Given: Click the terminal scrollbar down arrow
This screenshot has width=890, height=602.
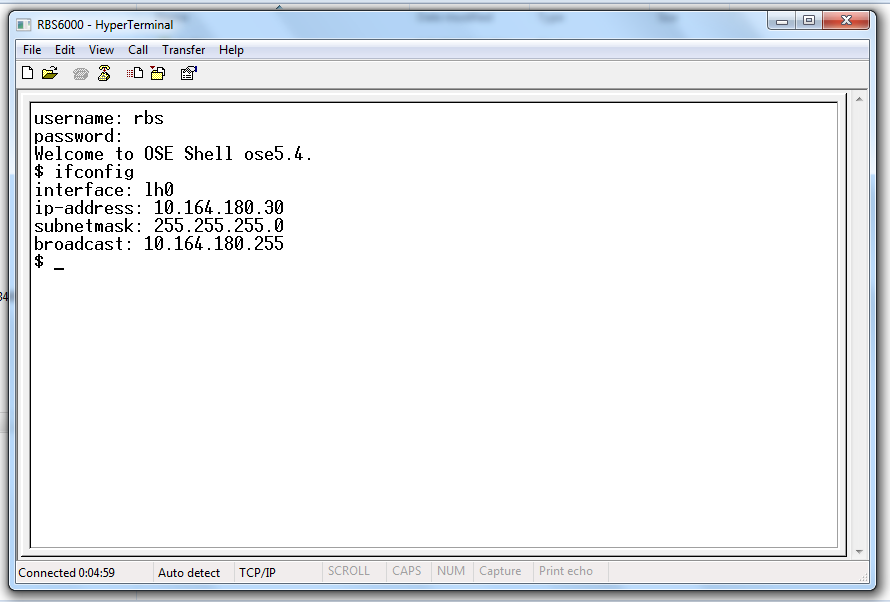Looking at the screenshot, I should click(858, 549).
